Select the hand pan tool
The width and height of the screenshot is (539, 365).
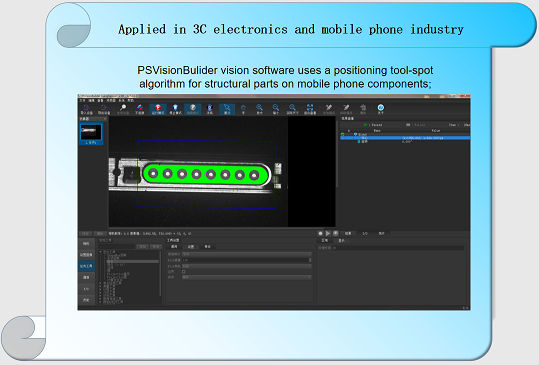point(243,109)
